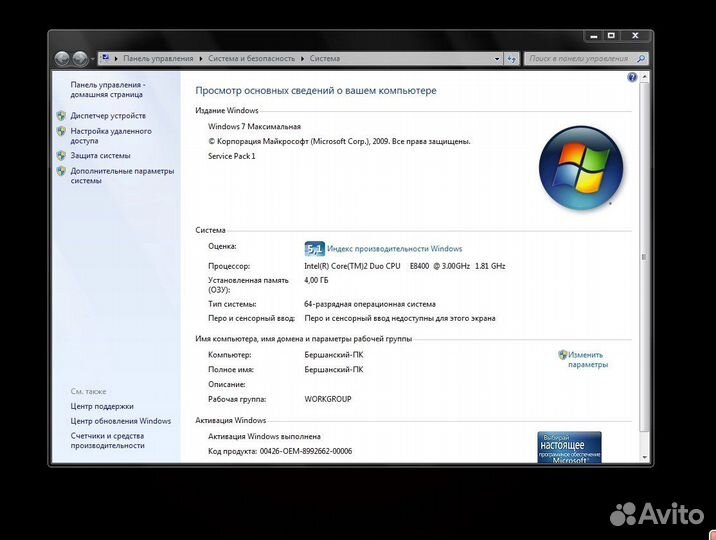Viewport: 716px width, 540px height.
Task: Select the Windows 7 Максимальная text
Action: point(254,126)
